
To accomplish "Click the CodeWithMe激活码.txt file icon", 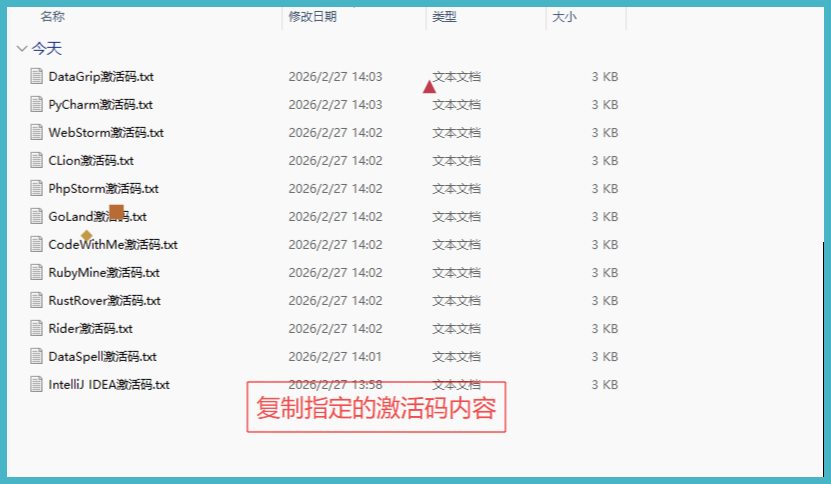I will coord(36,244).
